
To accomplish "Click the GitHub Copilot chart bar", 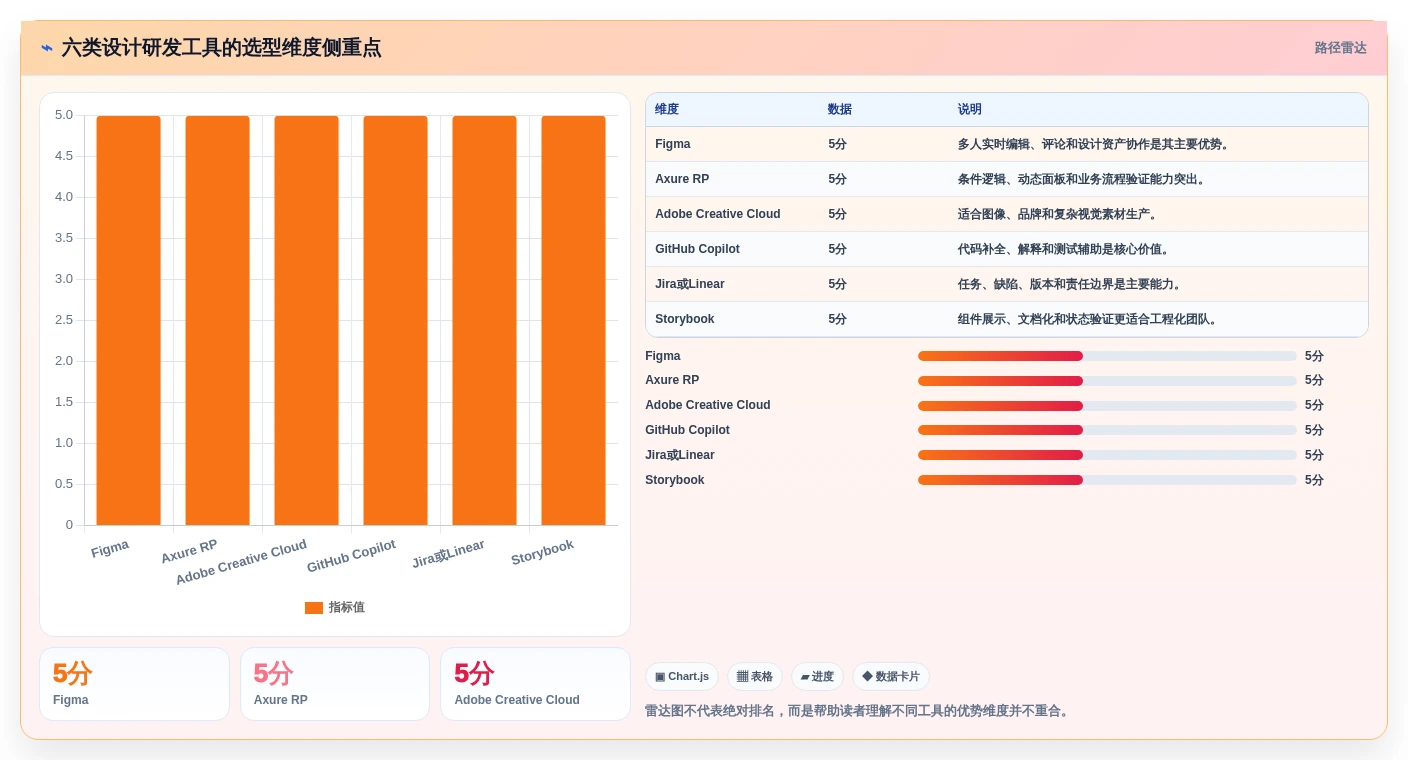I will 395,320.
